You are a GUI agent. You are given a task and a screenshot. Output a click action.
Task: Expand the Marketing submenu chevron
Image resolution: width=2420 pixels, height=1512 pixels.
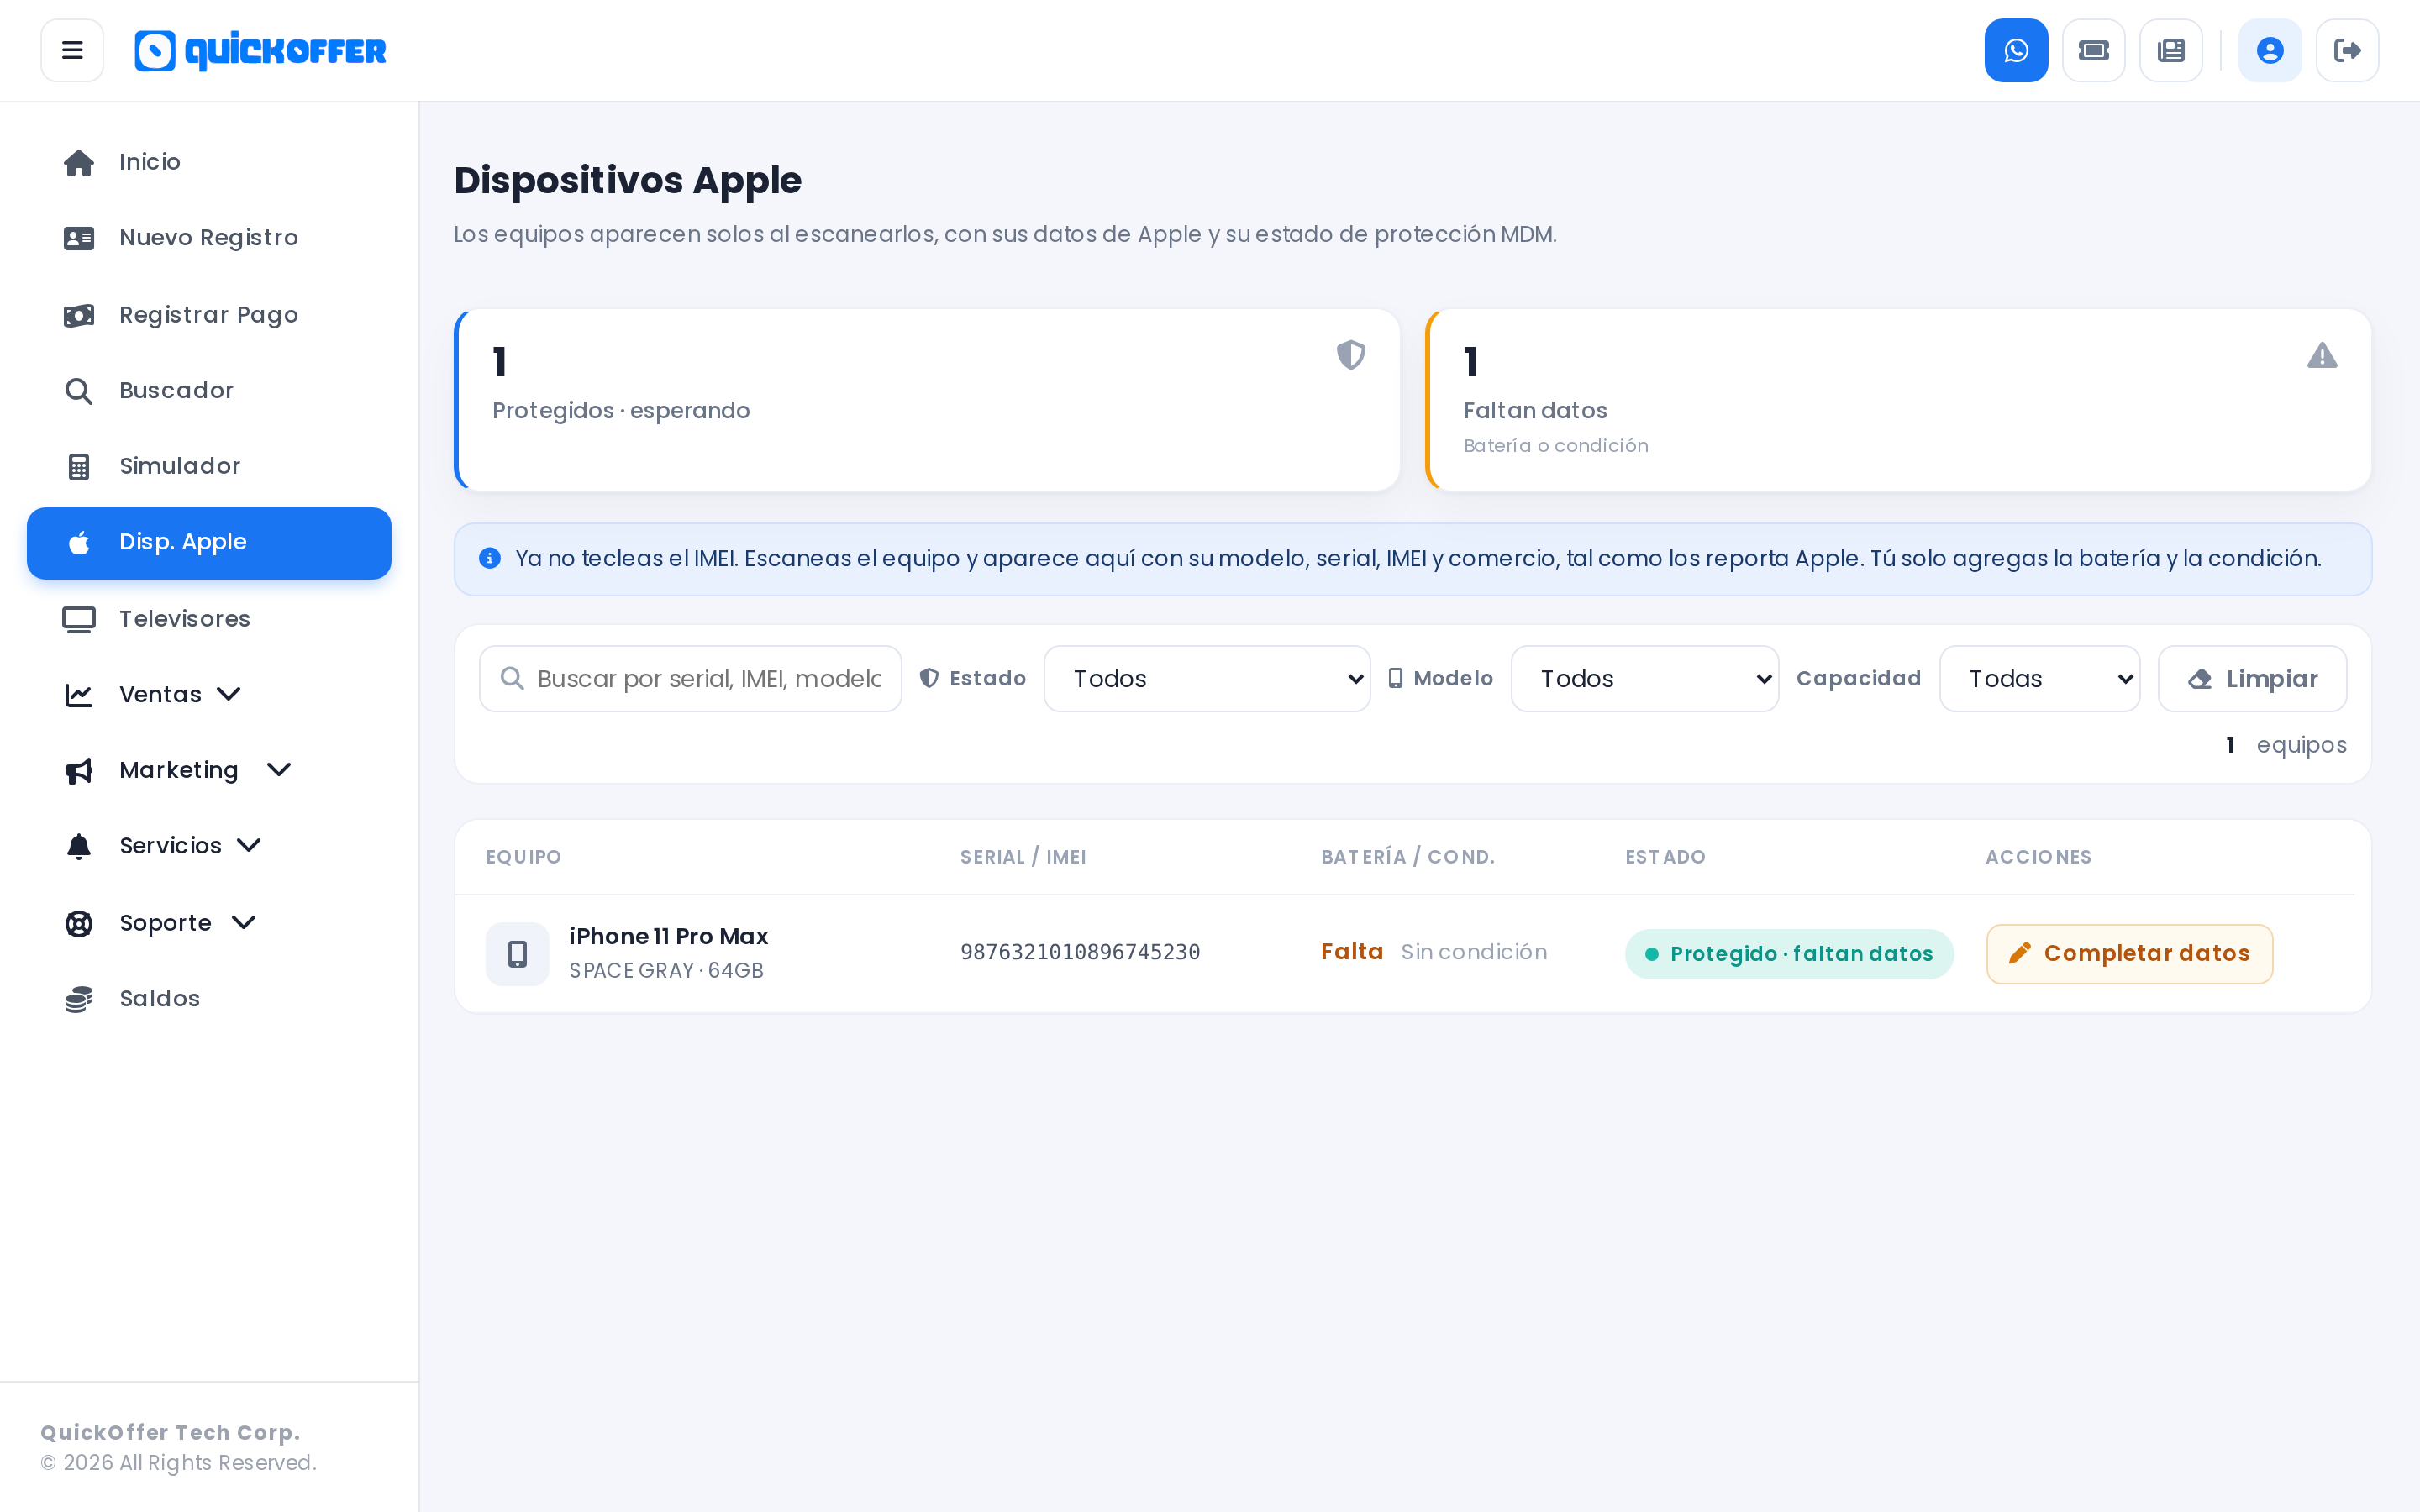(279, 770)
